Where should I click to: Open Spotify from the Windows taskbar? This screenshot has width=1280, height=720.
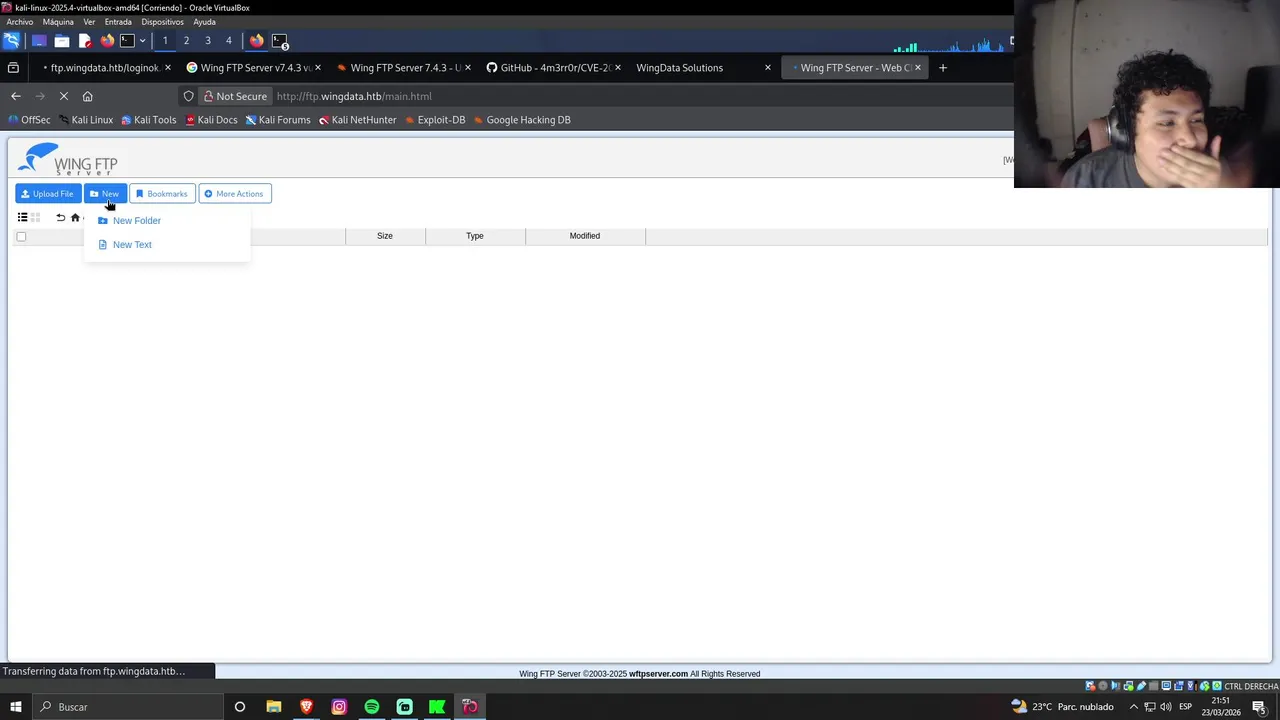pyautogui.click(x=372, y=707)
